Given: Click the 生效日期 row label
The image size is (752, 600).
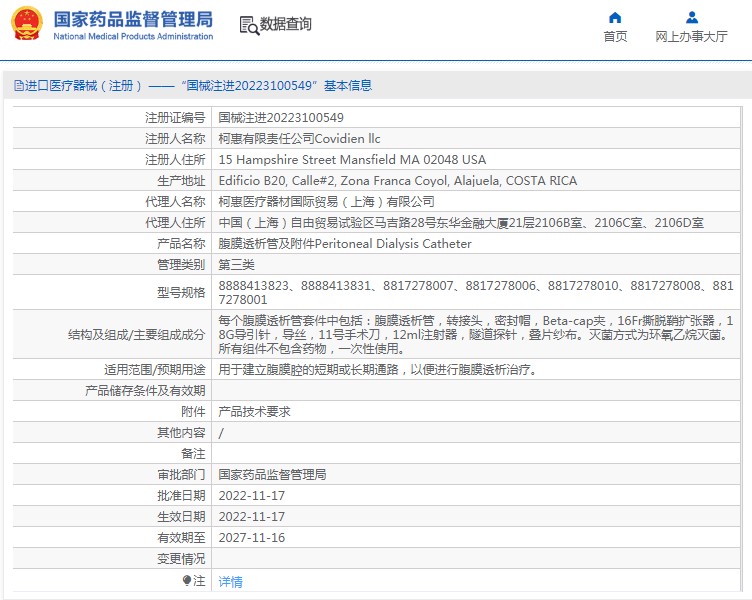Looking at the screenshot, I should [x=181, y=517].
